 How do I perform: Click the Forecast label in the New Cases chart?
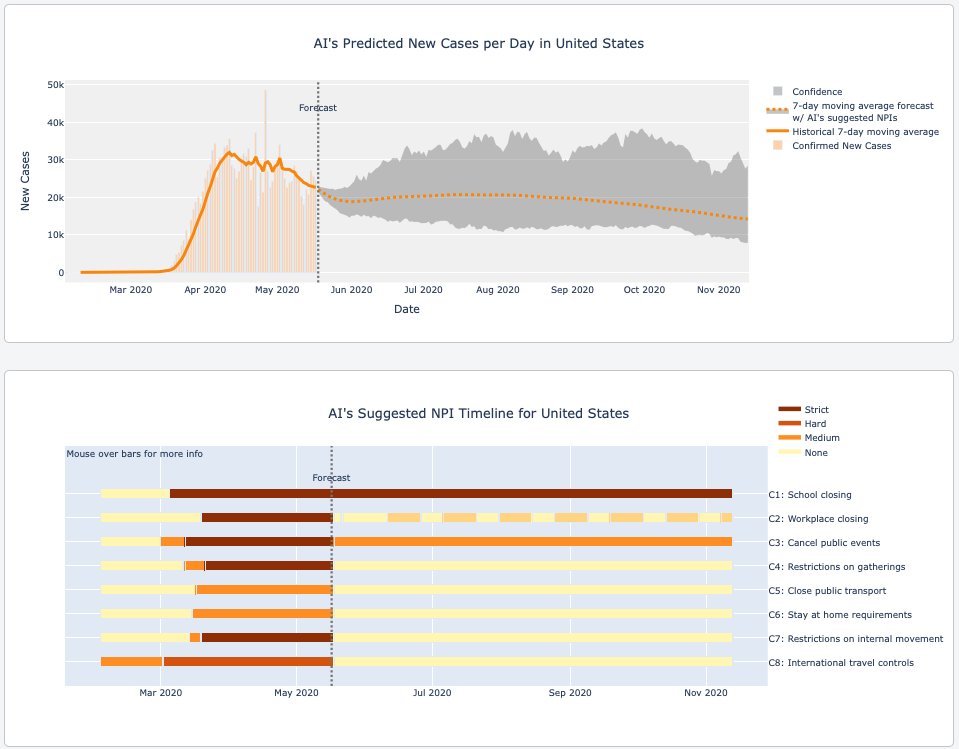click(x=318, y=108)
